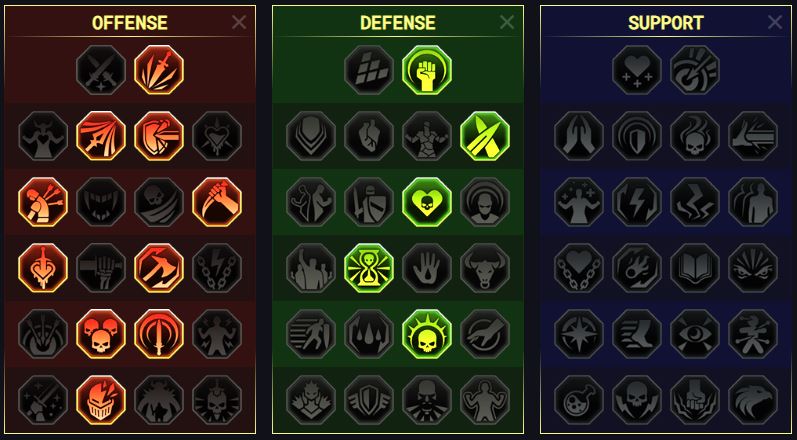Image resolution: width=797 pixels, height=440 pixels.
Task: Click the axe mastery icon in Offense
Action: 159,268
